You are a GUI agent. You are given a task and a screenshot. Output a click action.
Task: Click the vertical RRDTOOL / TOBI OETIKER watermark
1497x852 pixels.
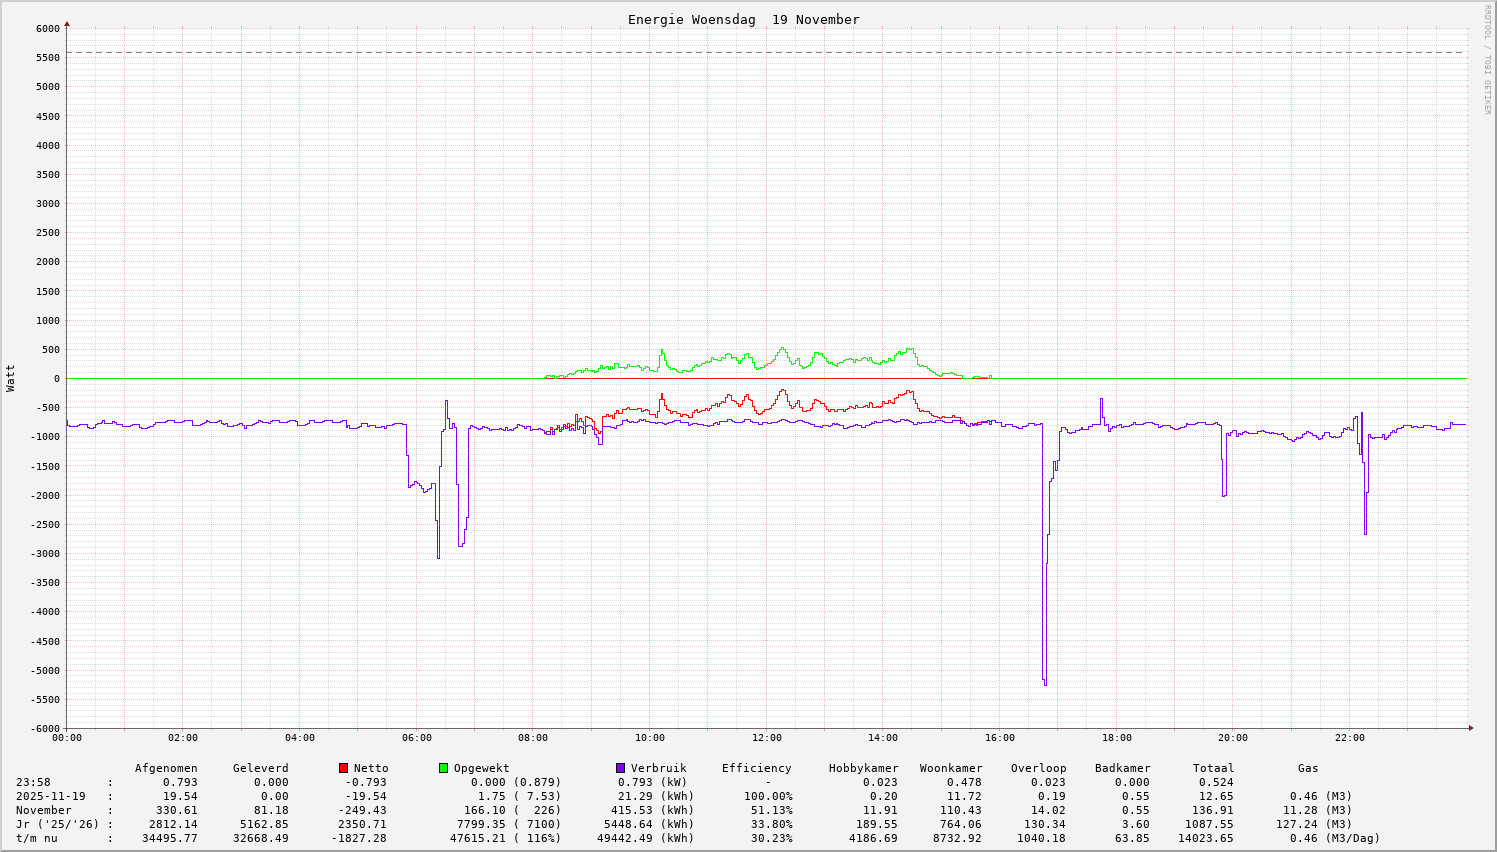tap(1487, 60)
